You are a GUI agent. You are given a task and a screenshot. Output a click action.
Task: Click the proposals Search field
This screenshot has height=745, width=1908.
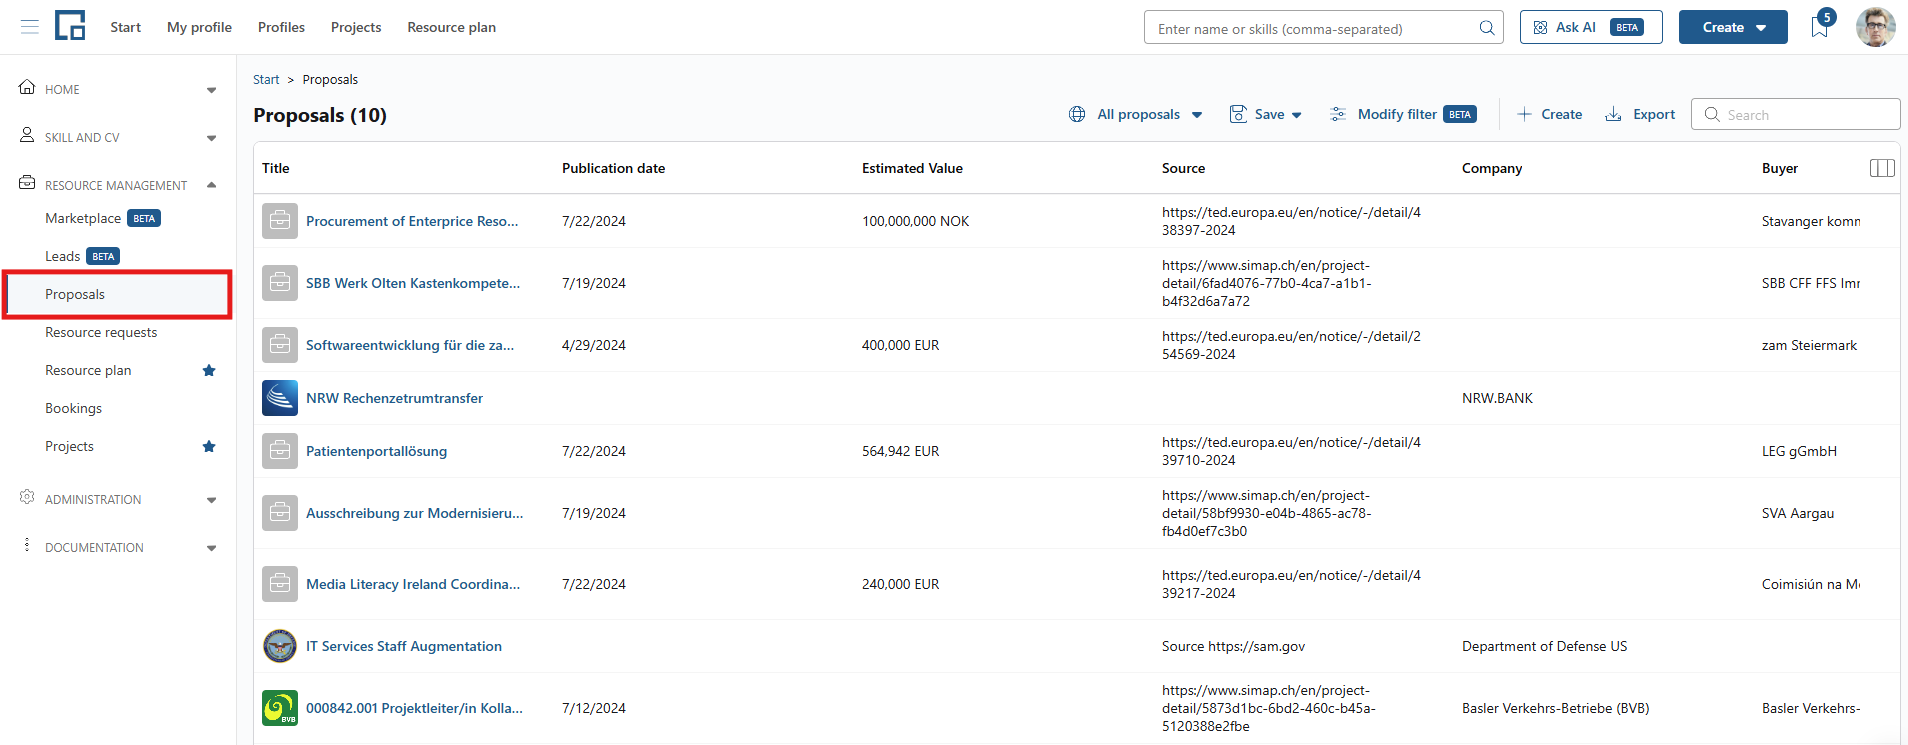(1795, 114)
